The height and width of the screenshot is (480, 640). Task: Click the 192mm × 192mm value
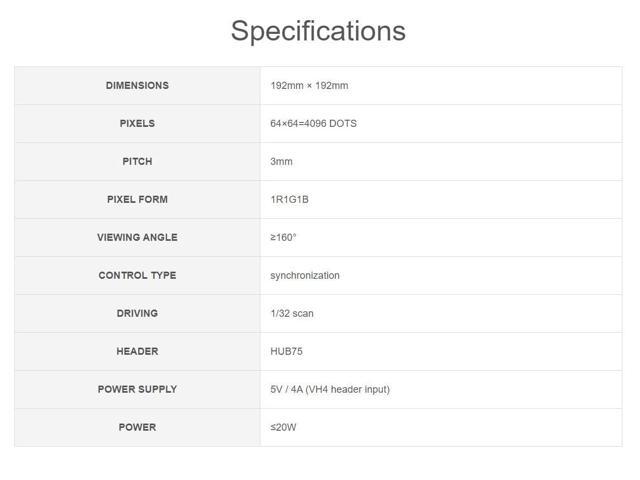309,86
